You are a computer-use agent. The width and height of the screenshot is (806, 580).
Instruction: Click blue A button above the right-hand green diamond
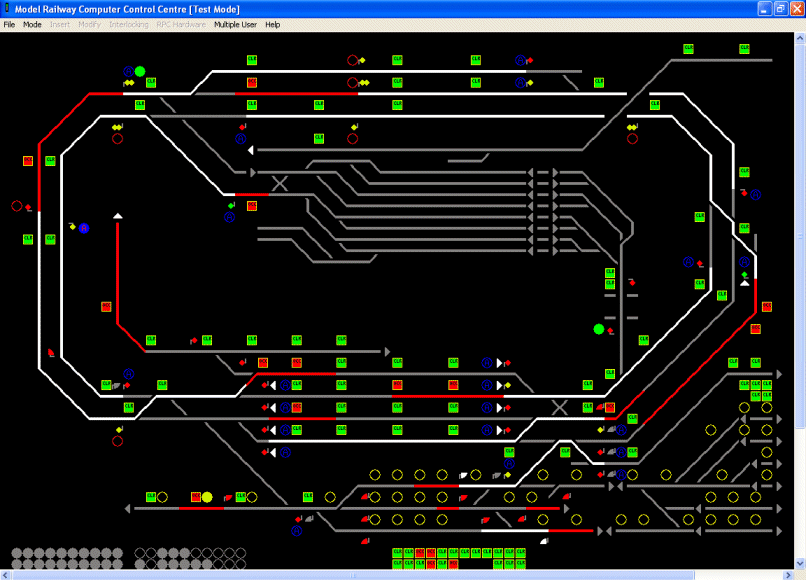point(744,262)
